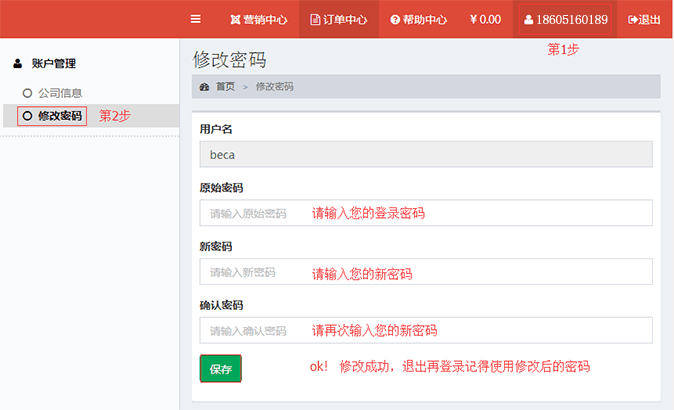Go to 首页 via breadcrumb link
The image size is (674, 410).
tap(225, 87)
